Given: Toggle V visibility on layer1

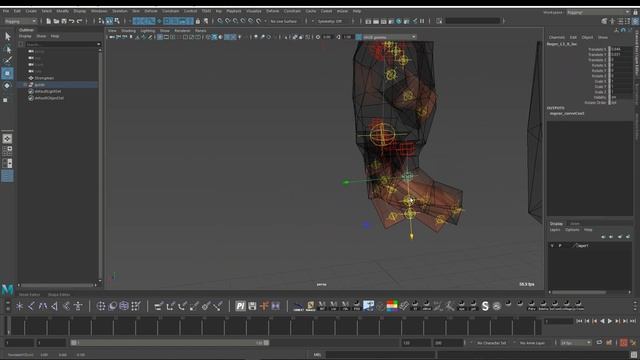Looking at the screenshot, I should pyautogui.click(x=552, y=246).
